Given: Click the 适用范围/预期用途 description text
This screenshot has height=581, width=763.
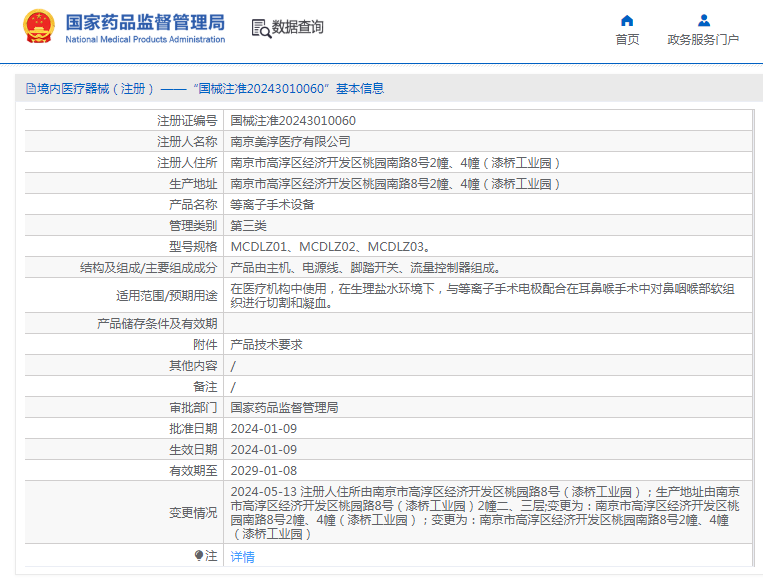Looking at the screenshot, I should click(482, 296).
